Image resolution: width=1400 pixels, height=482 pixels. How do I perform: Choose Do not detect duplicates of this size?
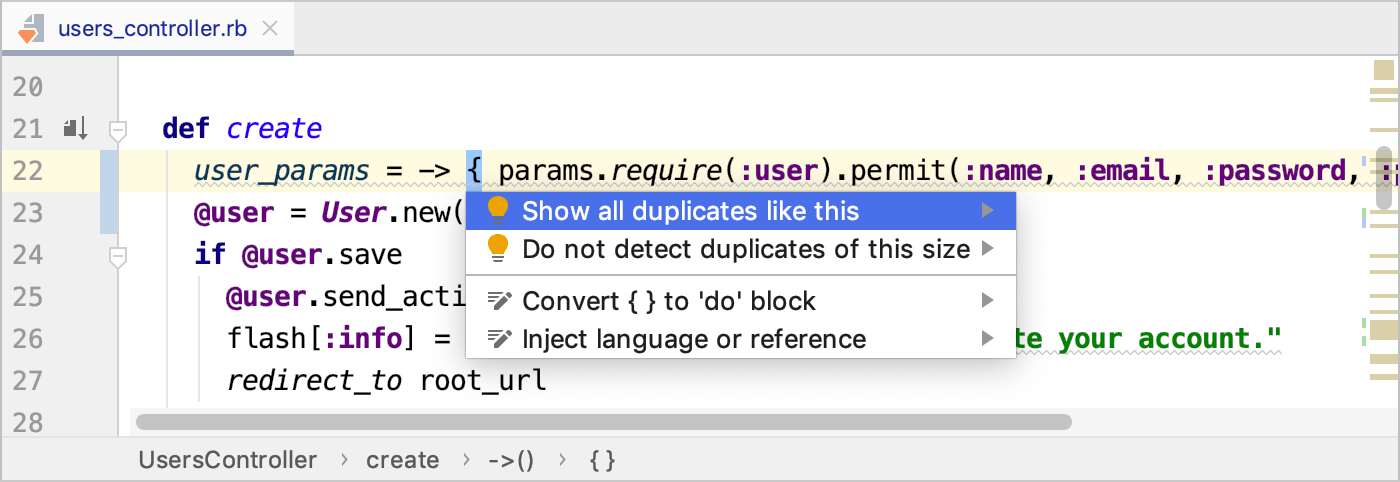(x=741, y=249)
